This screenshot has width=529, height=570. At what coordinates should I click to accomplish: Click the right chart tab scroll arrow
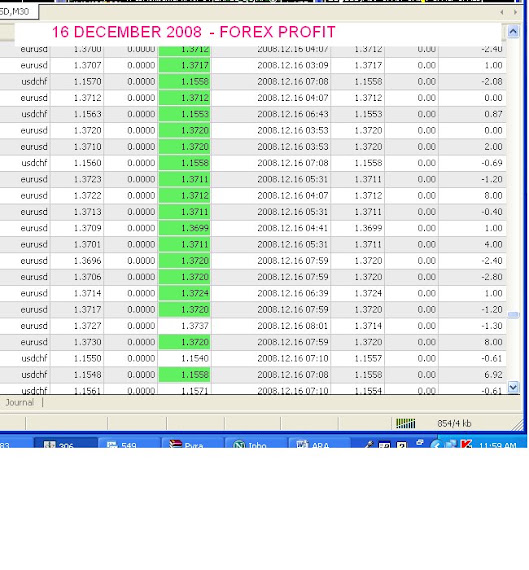[515, 12]
